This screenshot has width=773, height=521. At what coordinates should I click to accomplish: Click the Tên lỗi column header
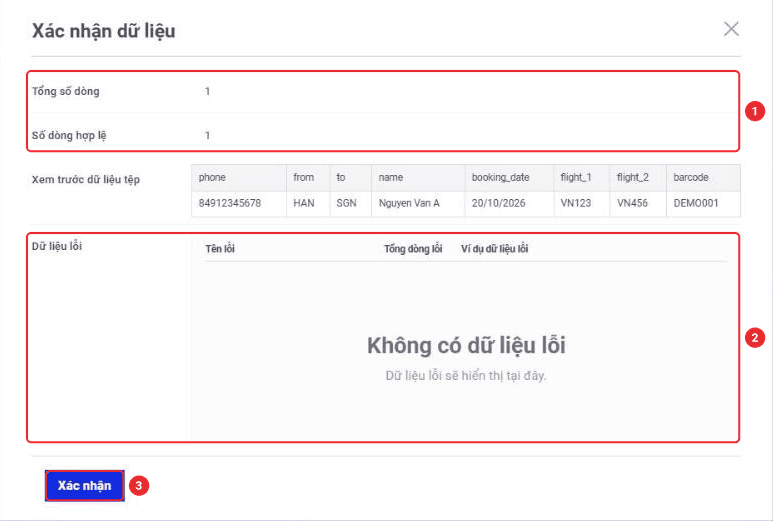pyautogui.click(x=220, y=249)
